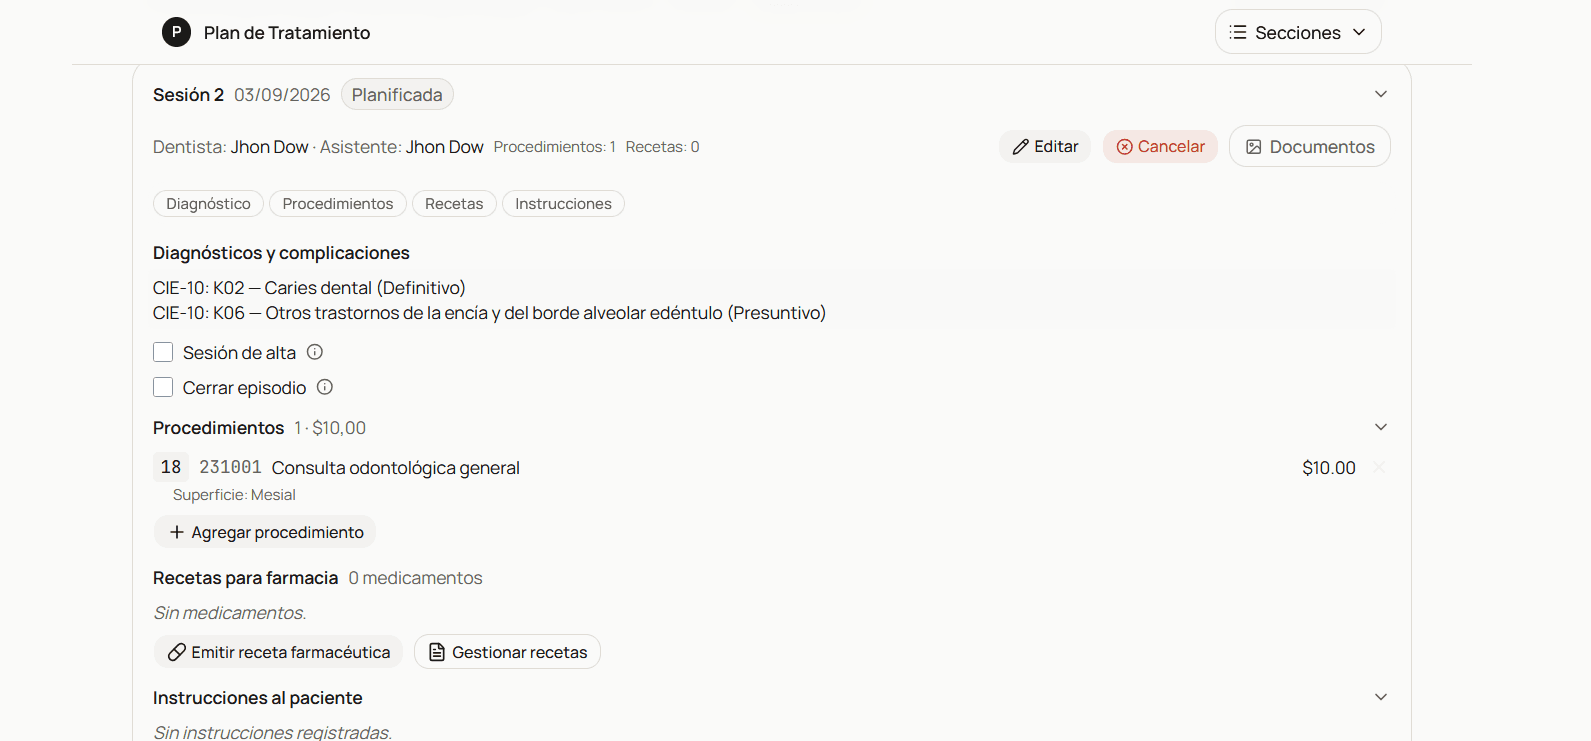Click the P avatar beside Plan de Tratamiento
The height and width of the screenshot is (741, 1591).
176,32
